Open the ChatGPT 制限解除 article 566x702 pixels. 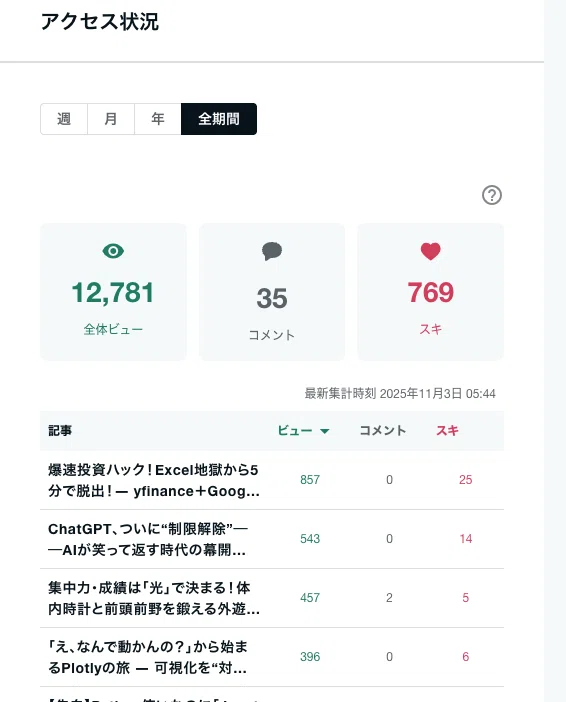click(x=148, y=539)
